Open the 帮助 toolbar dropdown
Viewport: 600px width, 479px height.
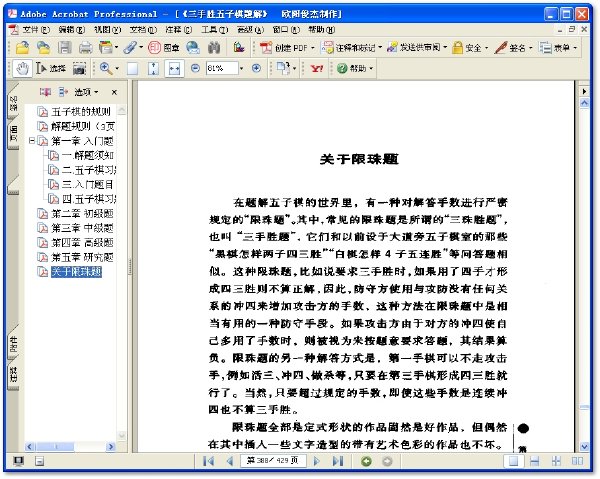coord(354,68)
